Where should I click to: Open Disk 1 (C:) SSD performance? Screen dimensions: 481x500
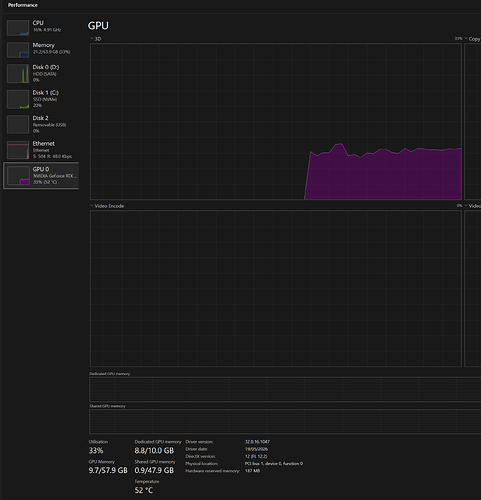click(x=41, y=99)
